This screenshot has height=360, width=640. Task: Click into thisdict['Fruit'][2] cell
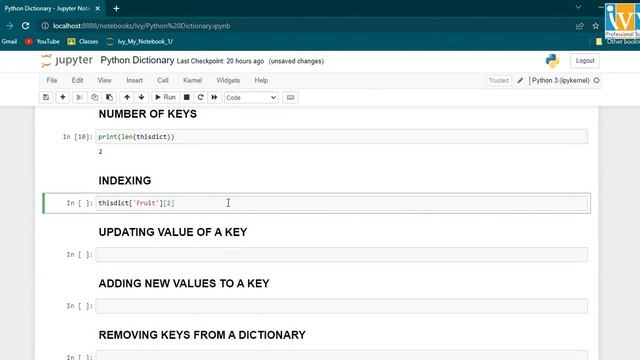click(x=342, y=203)
